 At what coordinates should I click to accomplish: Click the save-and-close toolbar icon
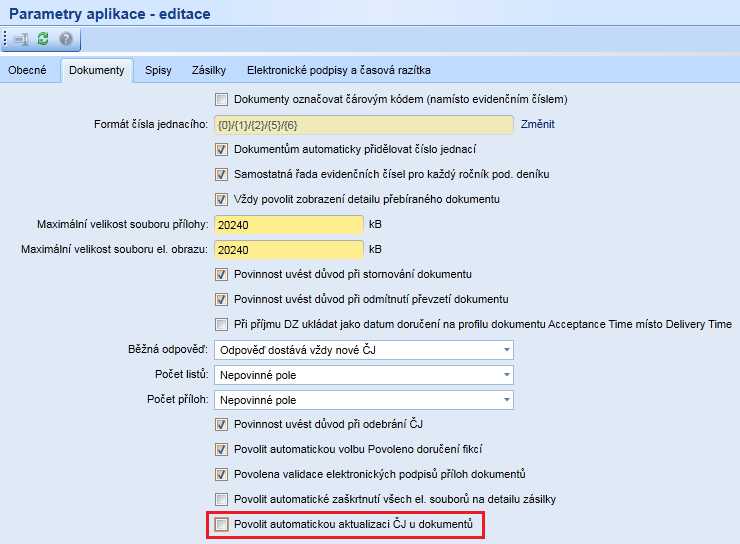click(x=21, y=39)
